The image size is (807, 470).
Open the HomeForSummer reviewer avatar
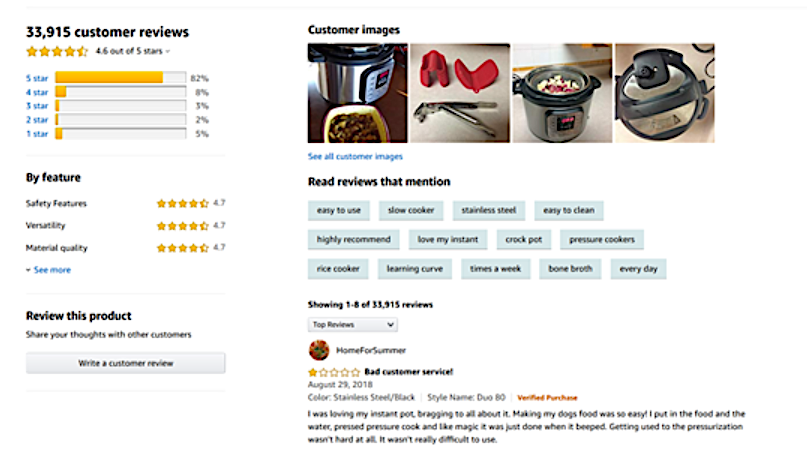319,350
